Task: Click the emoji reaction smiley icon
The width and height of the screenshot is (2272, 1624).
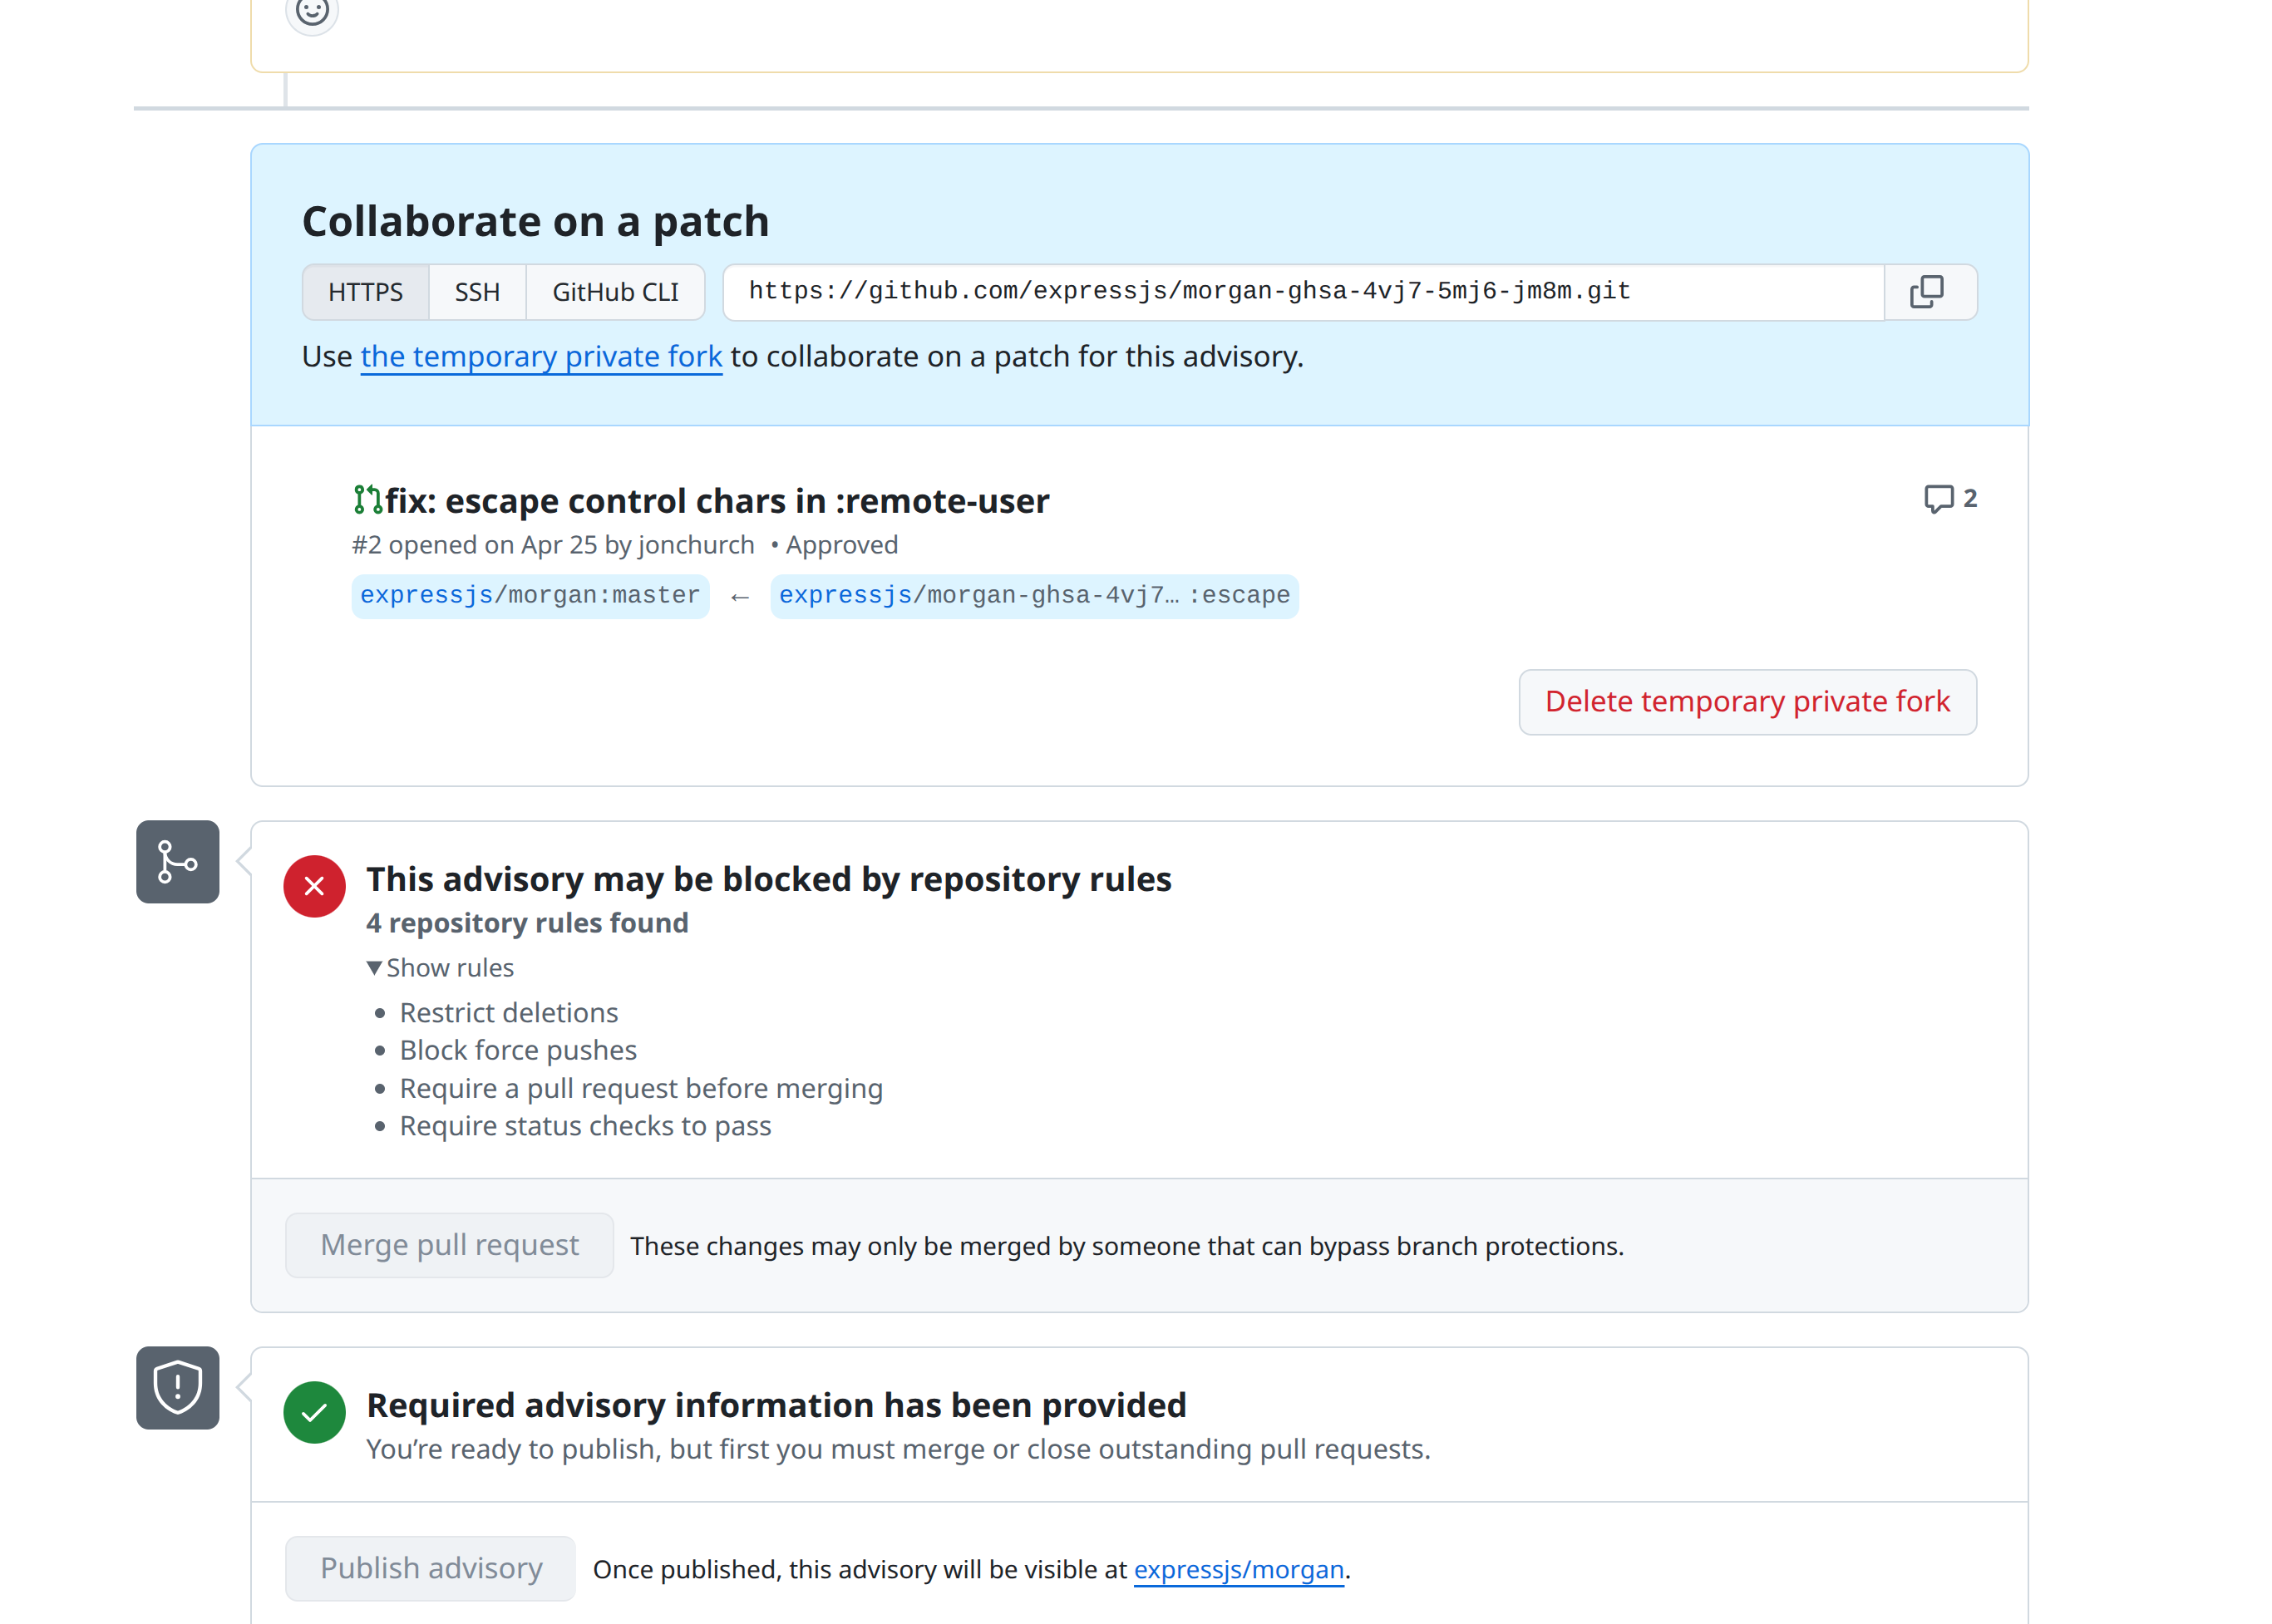Action: click(x=312, y=12)
